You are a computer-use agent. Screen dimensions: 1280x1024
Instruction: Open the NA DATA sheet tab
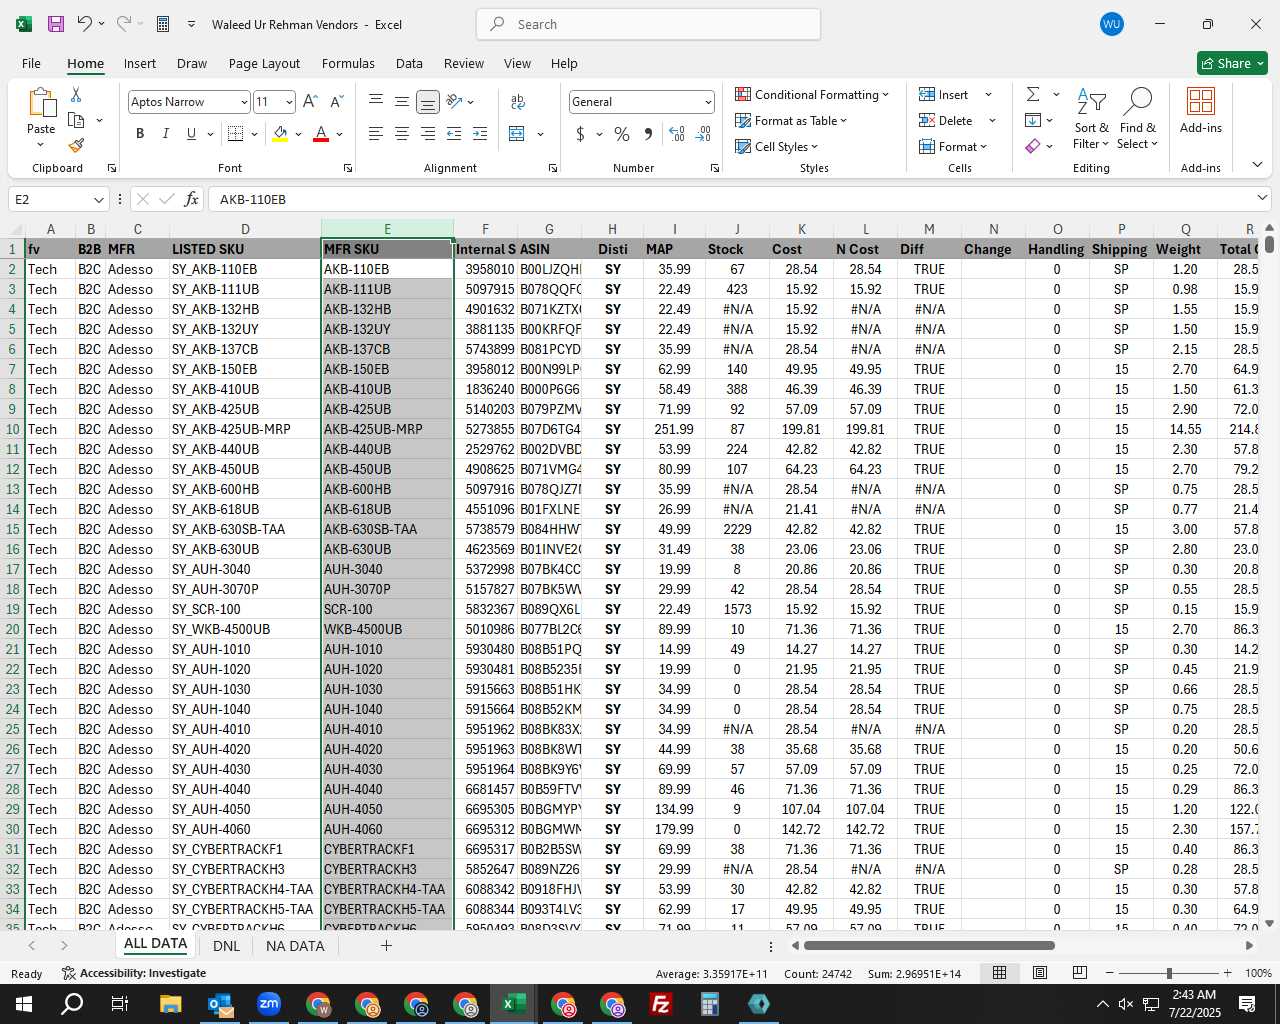coord(295,945)
